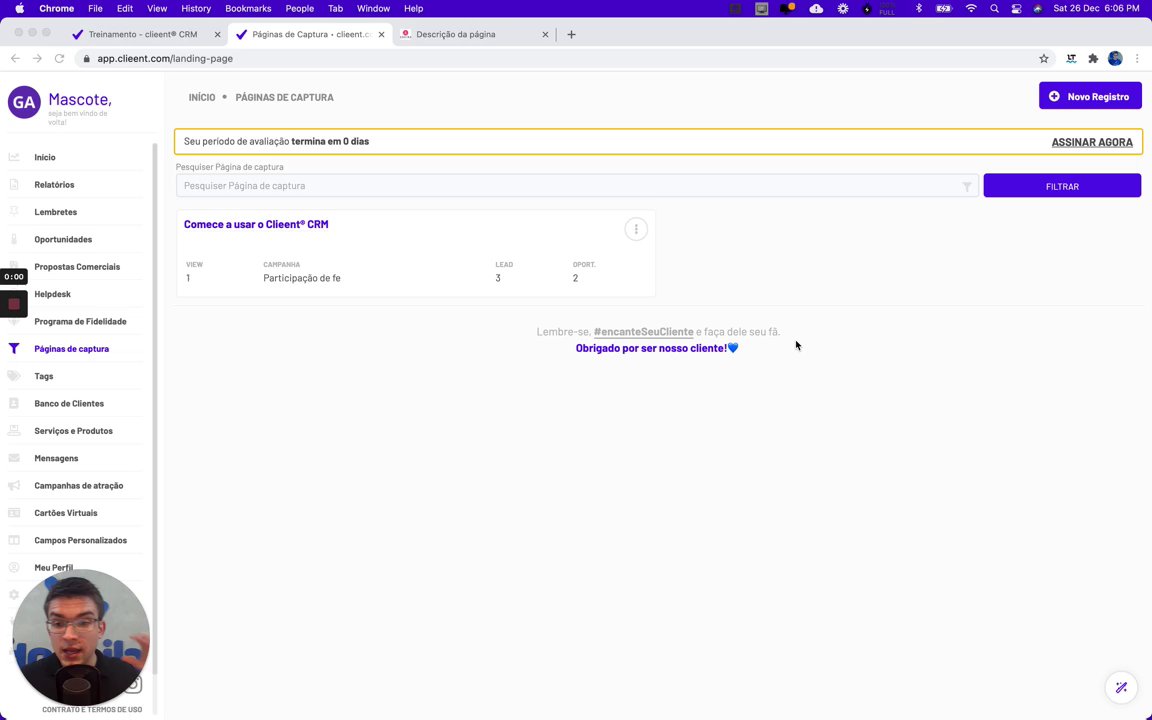The width and height of the screenshot is (1152, 720).
Task: Open macOS Control Center icon
Action: (x=1016, y=9)
